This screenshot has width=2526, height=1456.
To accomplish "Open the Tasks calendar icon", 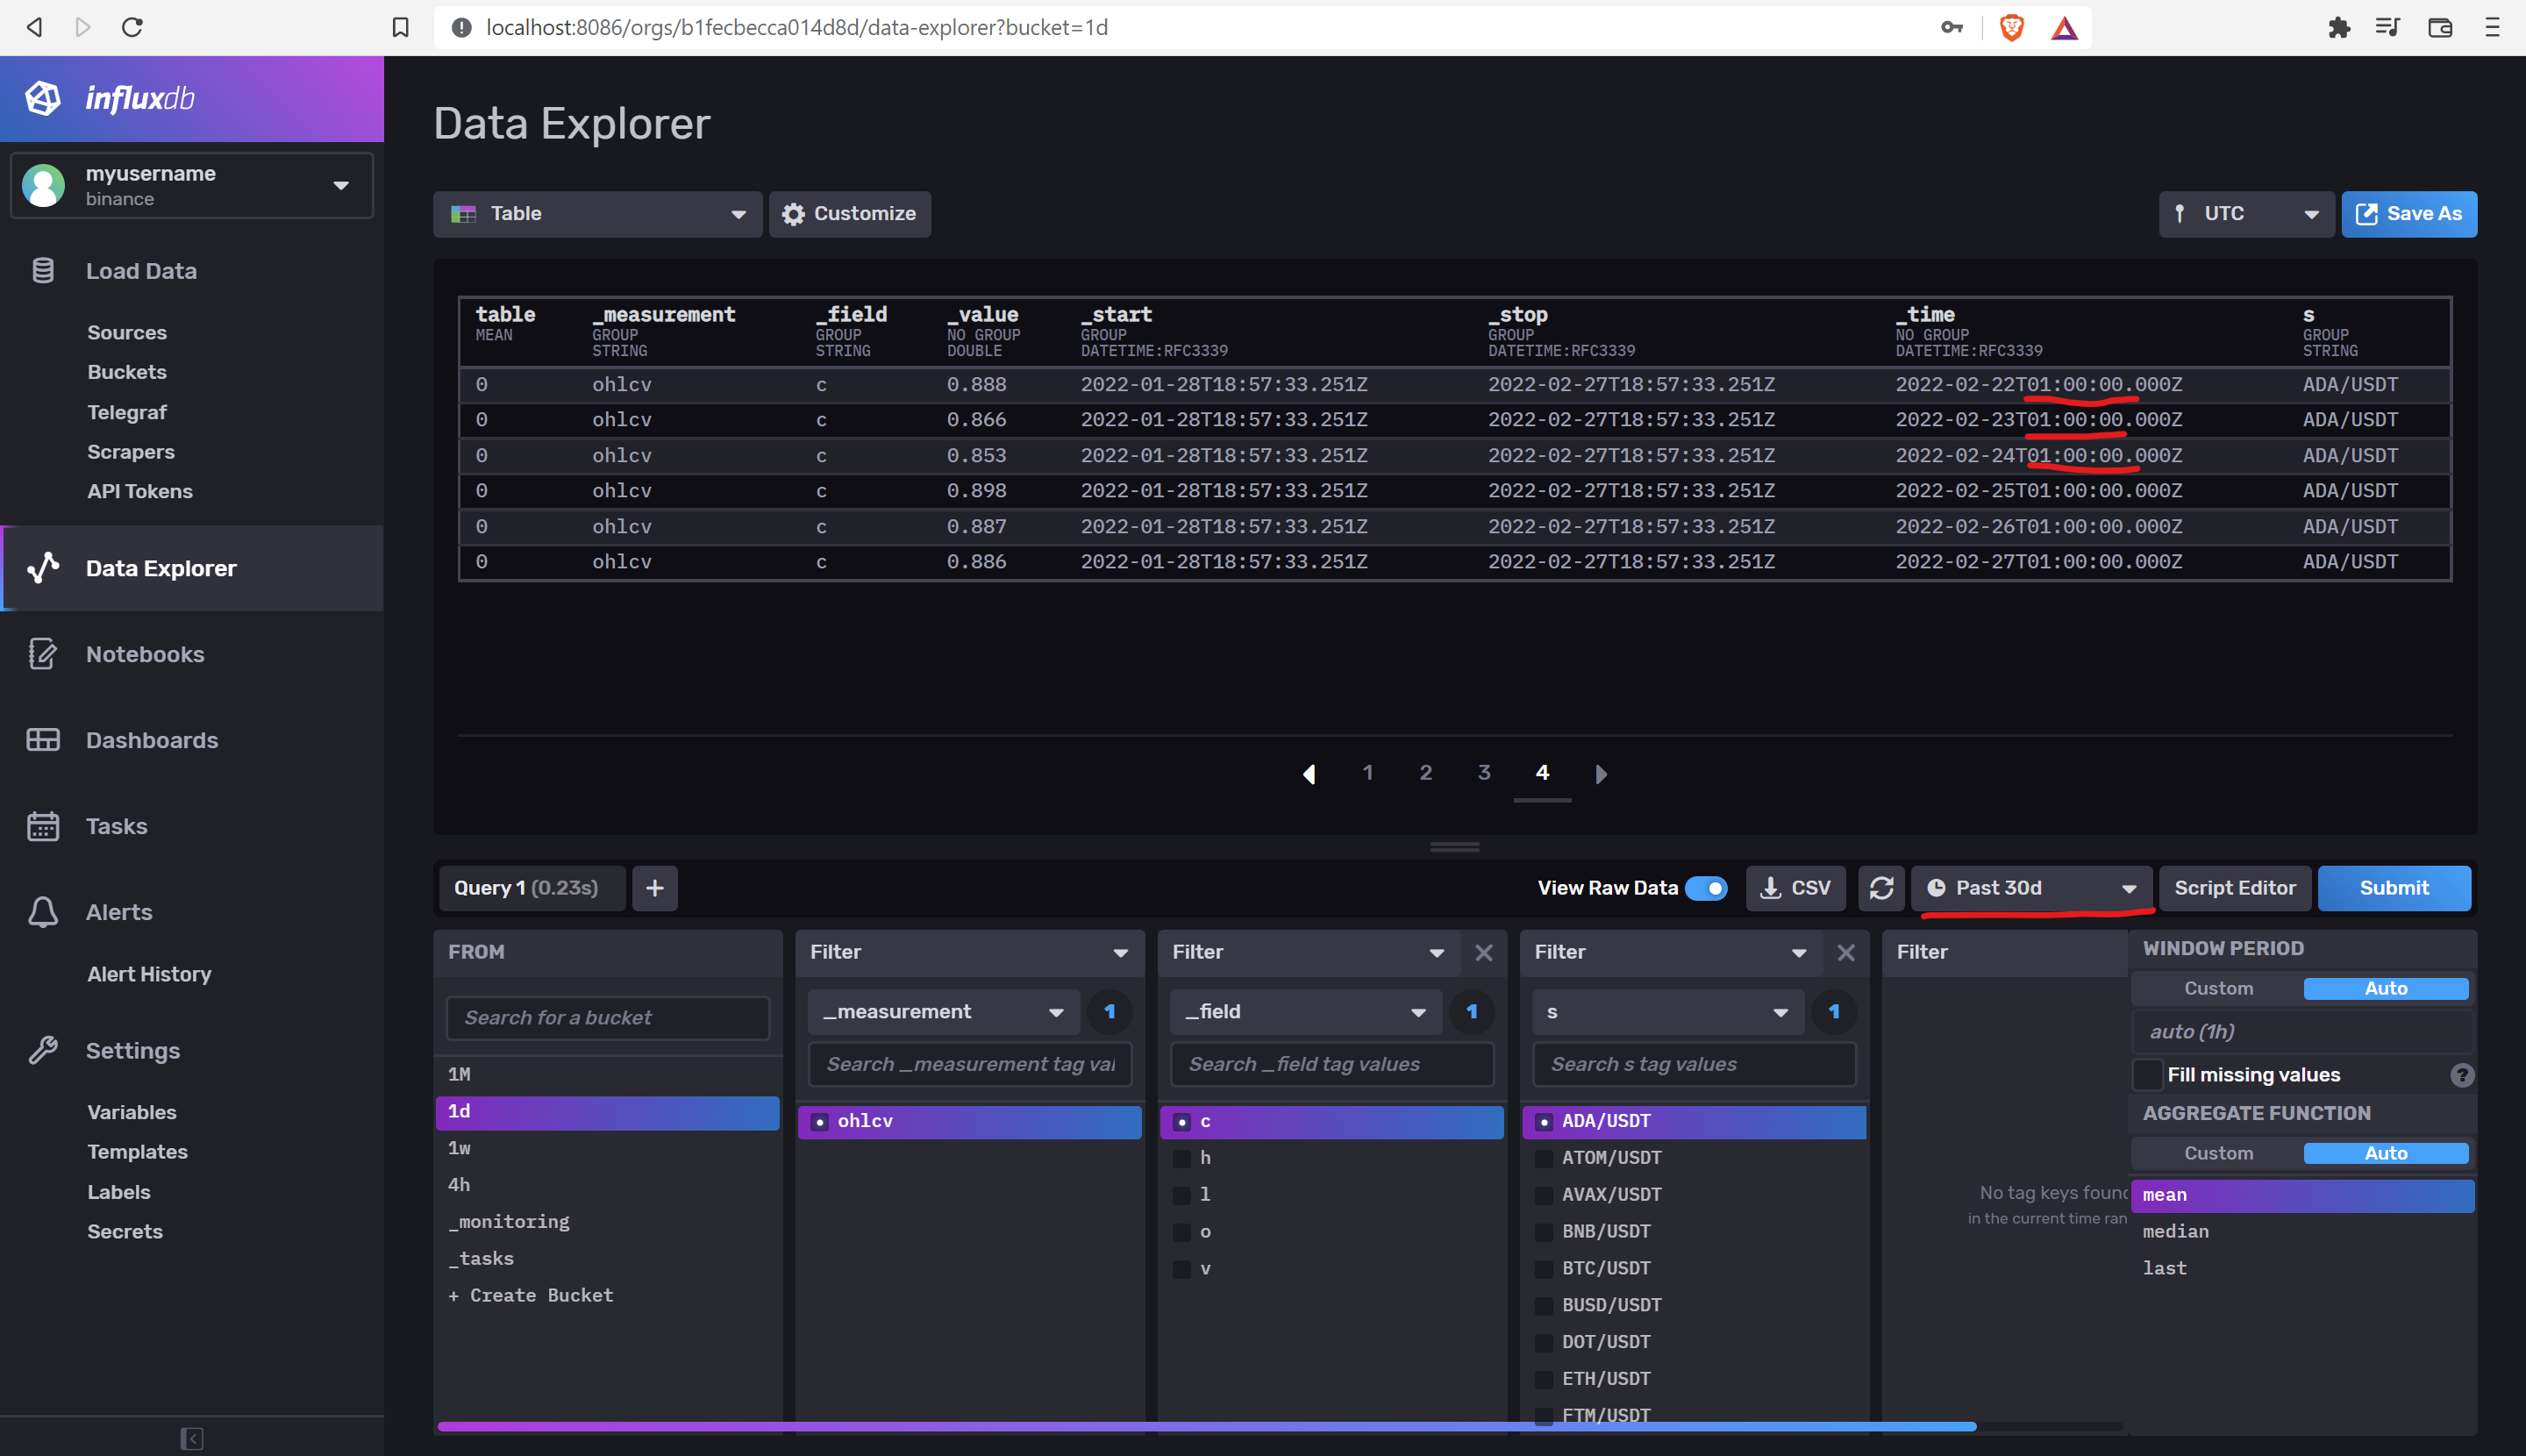I will [x=43, y=826].
